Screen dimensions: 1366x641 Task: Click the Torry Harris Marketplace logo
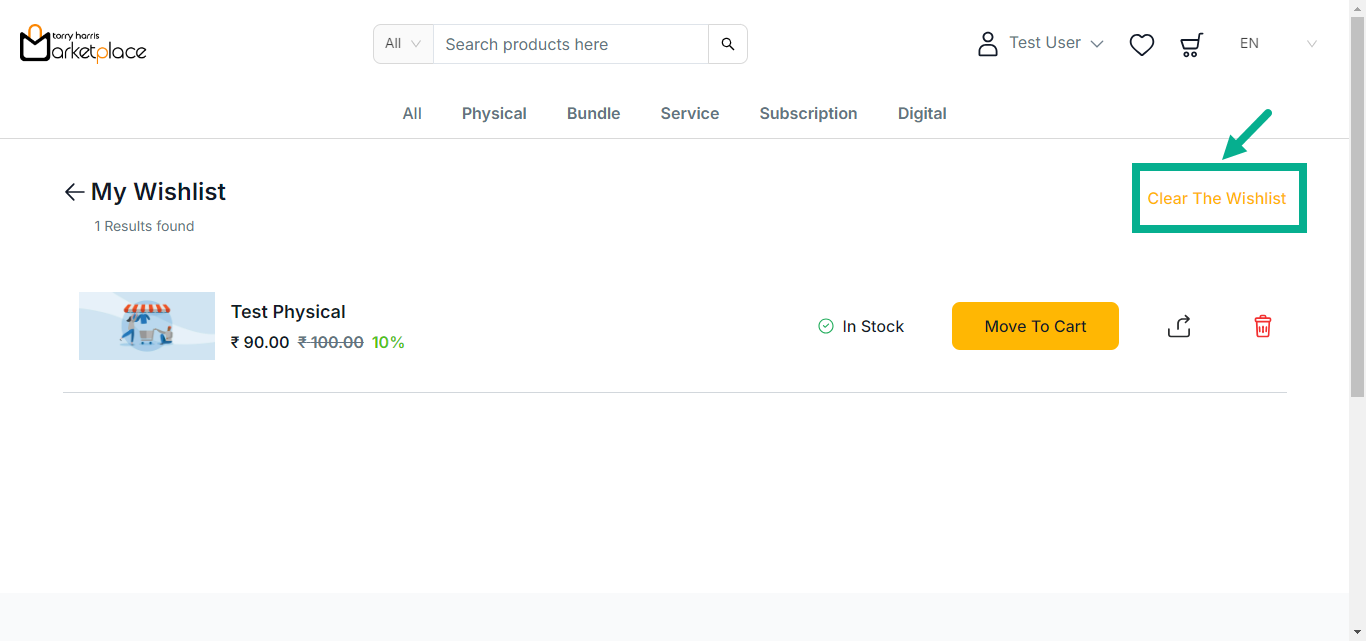(83, 44)
